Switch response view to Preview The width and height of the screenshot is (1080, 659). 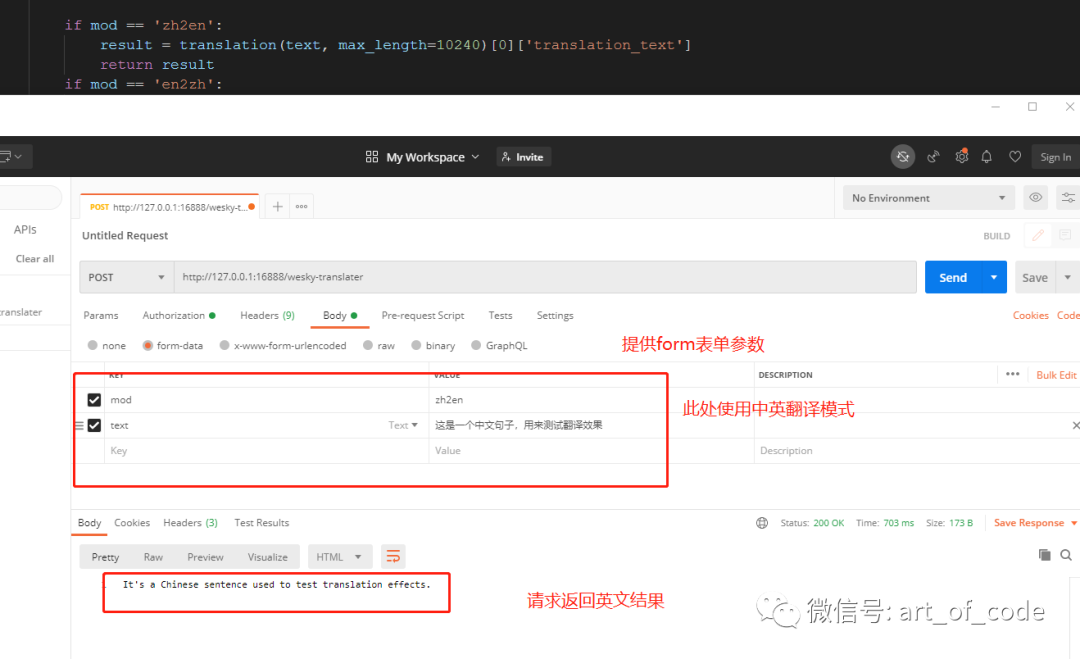(205, 556)
